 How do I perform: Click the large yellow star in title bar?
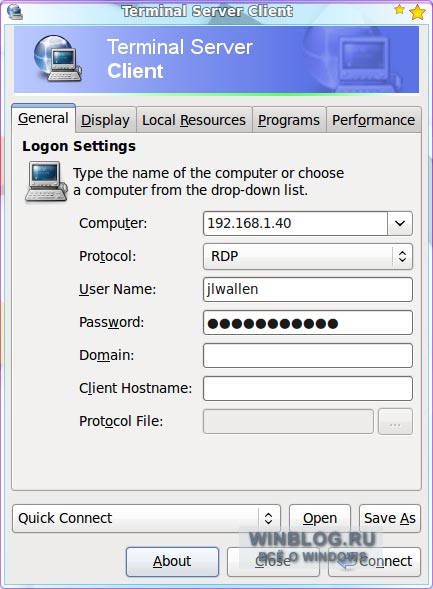[x=417, y=12]
